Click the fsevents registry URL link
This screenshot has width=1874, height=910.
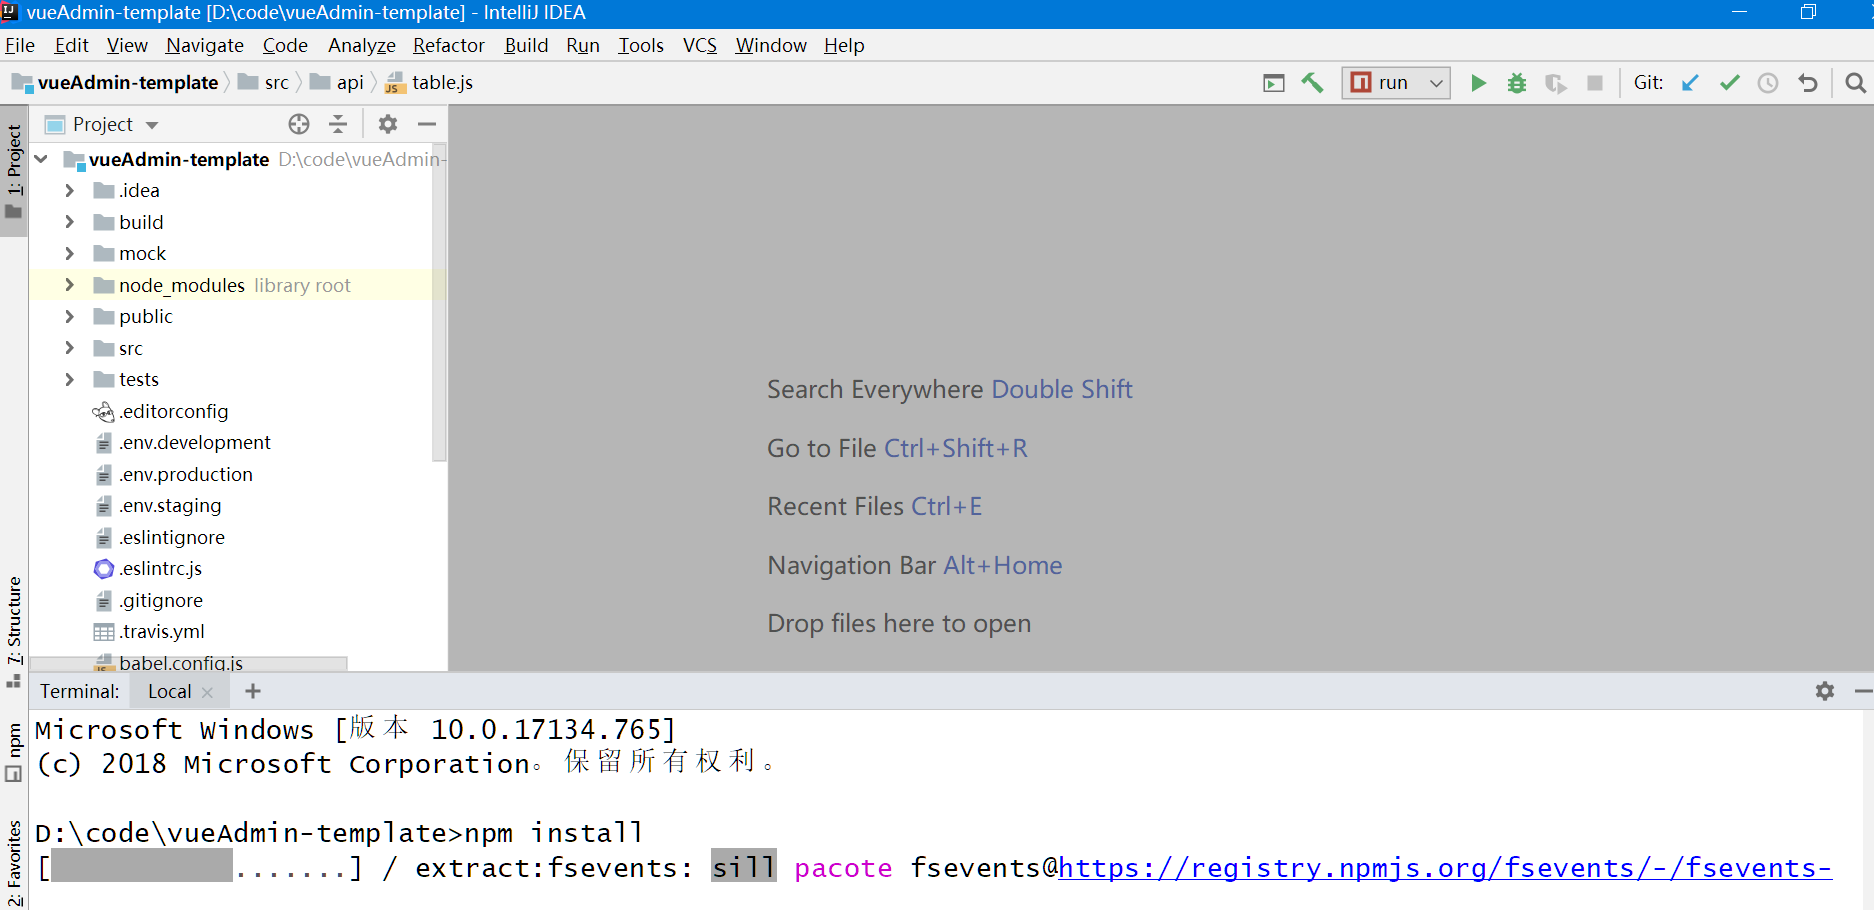tap(1445, 868)
